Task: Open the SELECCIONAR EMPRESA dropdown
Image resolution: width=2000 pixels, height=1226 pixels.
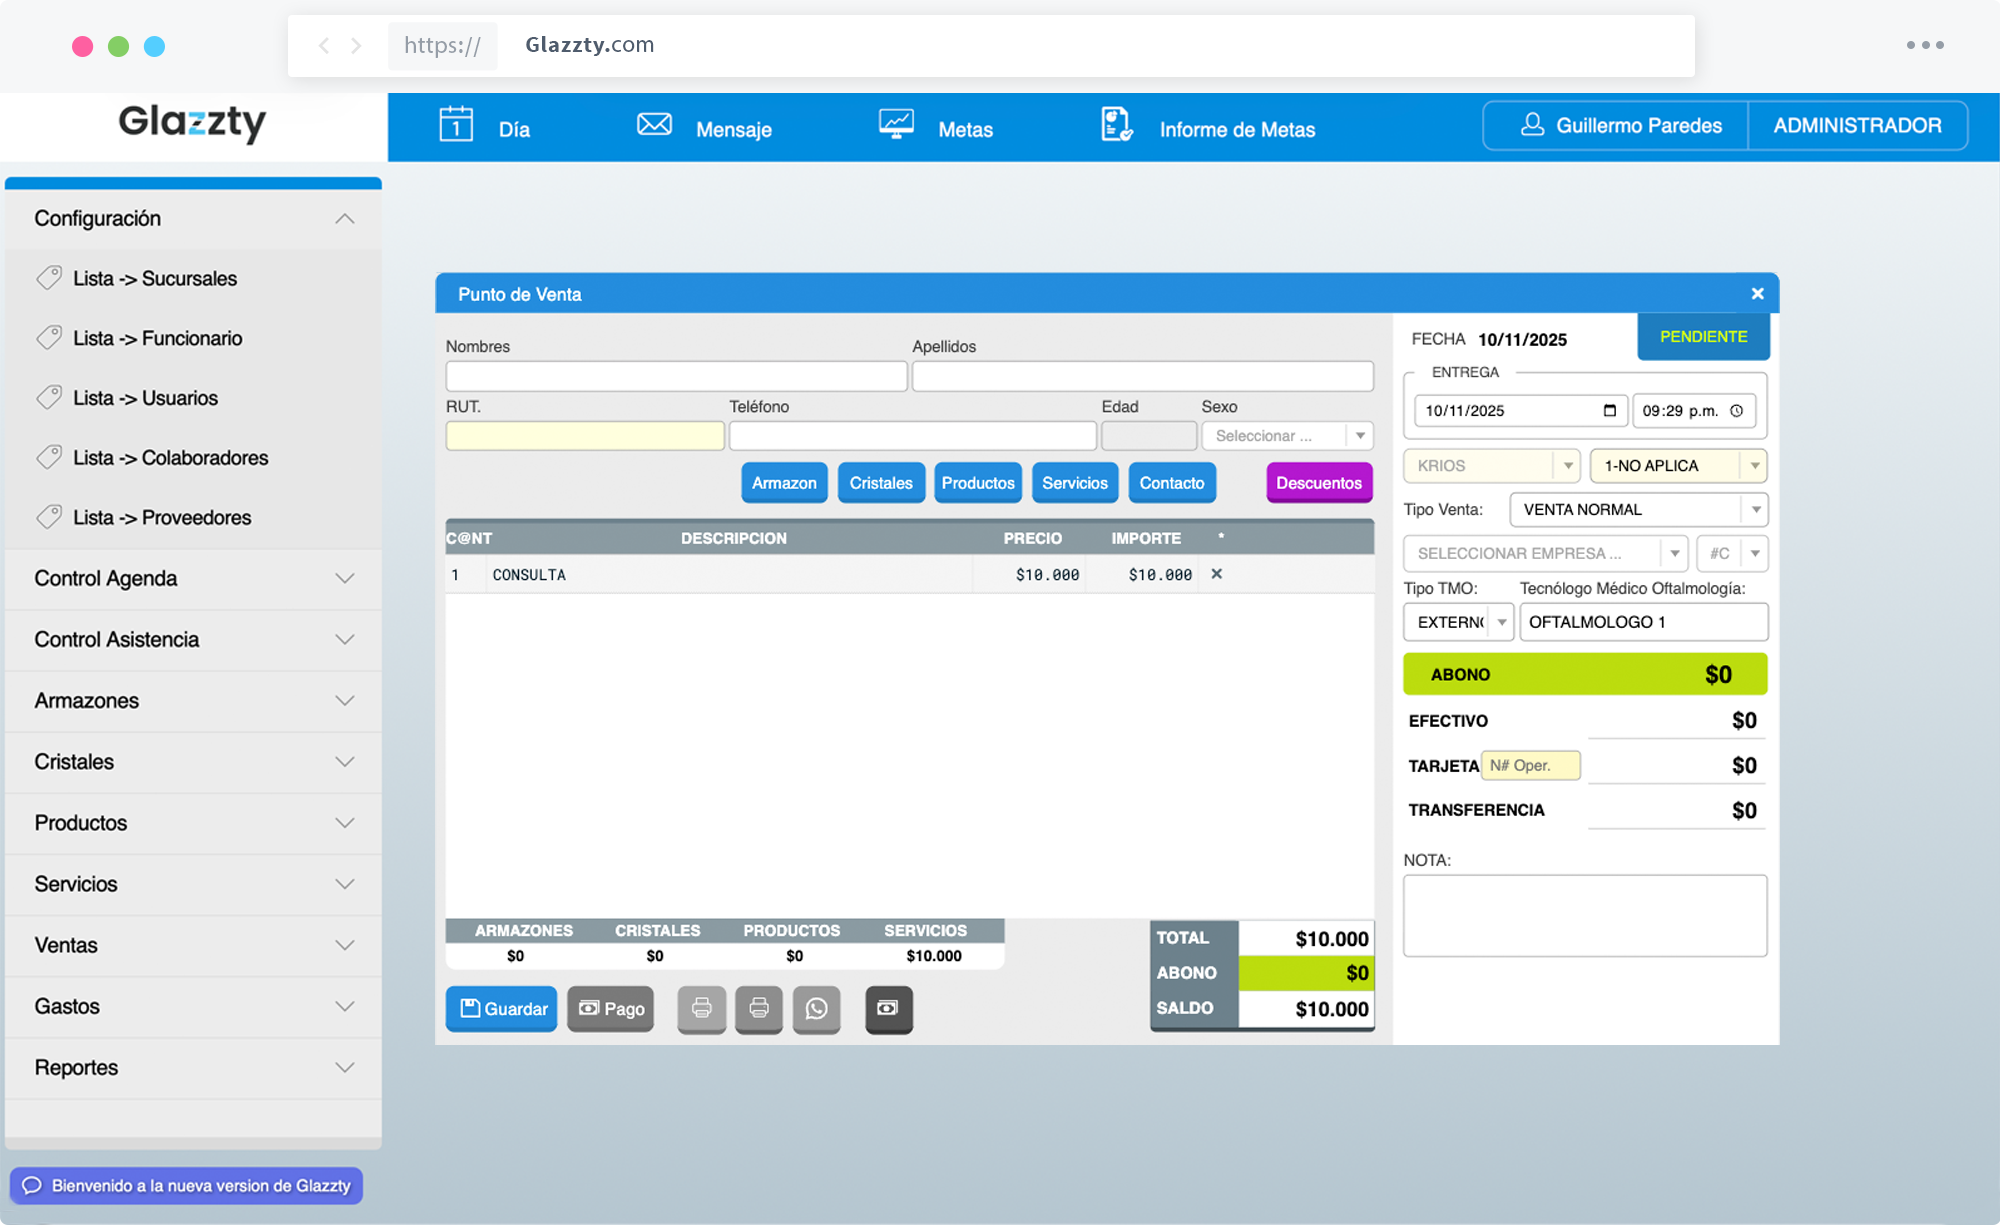Action: [x=1674, y=553]
